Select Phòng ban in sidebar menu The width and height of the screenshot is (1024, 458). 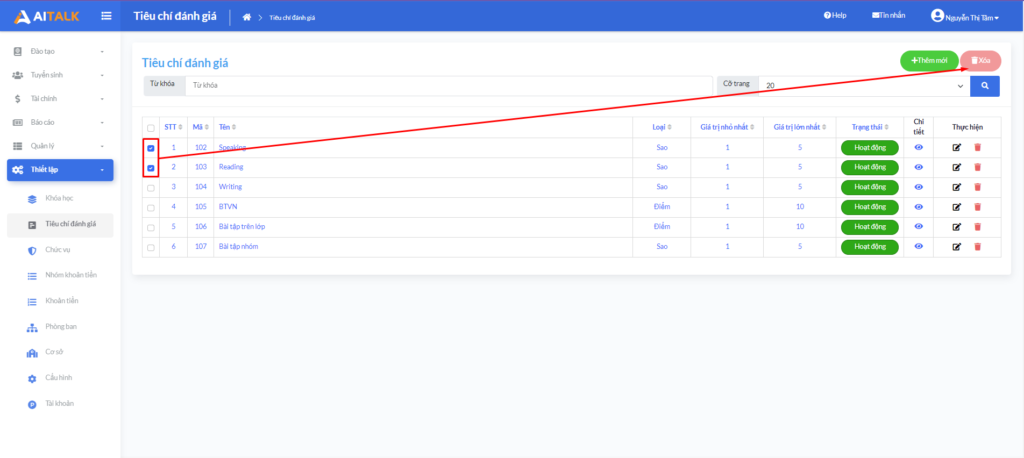(x=61, y=326)
